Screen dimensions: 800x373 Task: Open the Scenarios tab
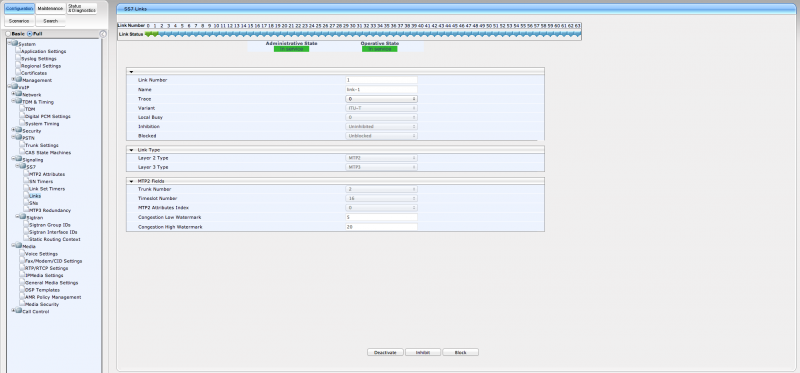click(19, 21)
